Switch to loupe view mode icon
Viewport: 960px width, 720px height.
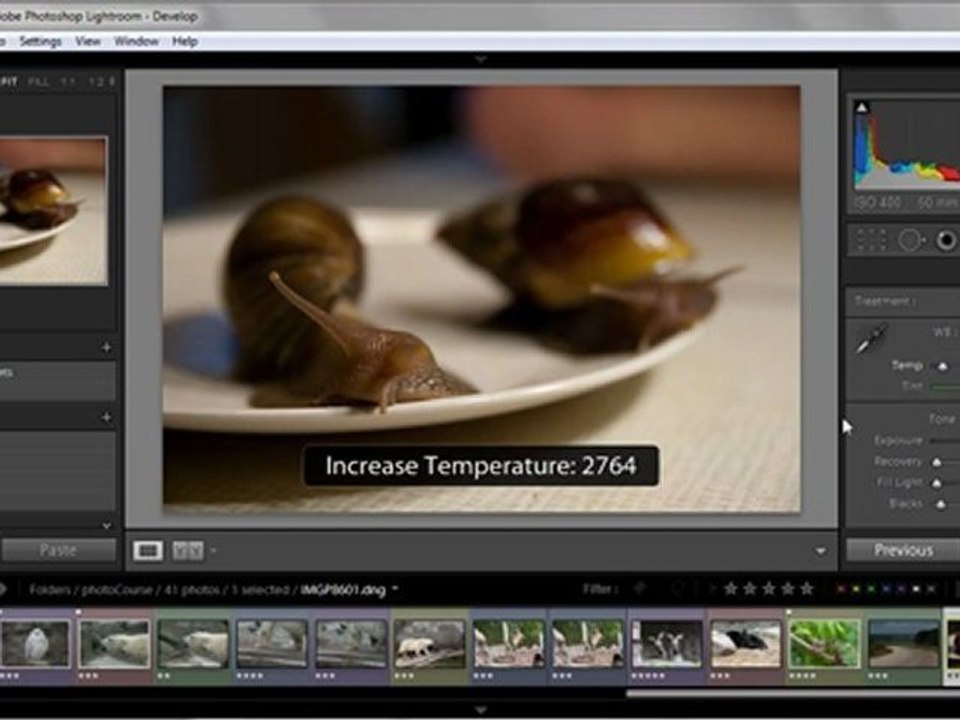(148, 550)
